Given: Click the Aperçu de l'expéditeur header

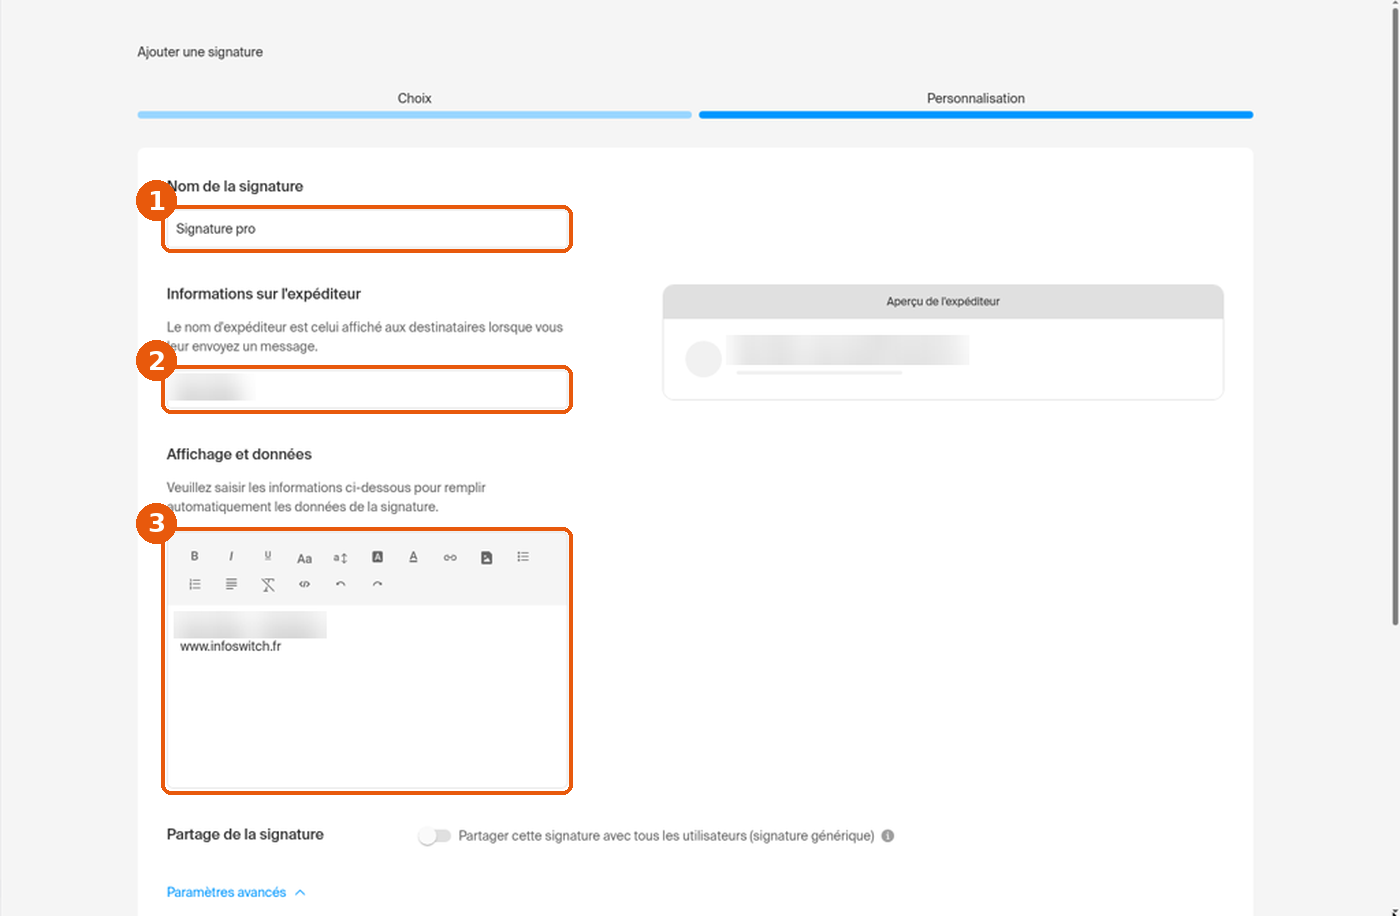Looking at the screenshot, I should coord(943,301).
